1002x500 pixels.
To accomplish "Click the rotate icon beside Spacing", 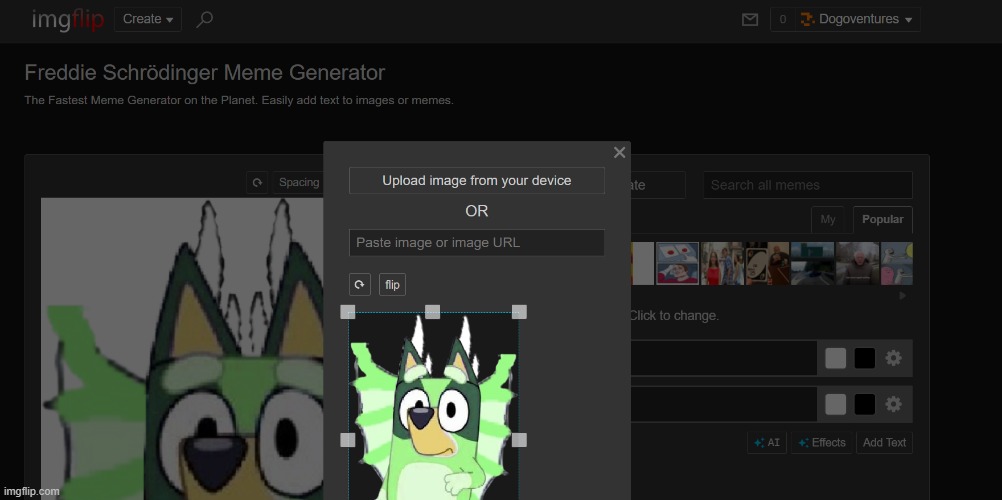I will coord(257,182).
